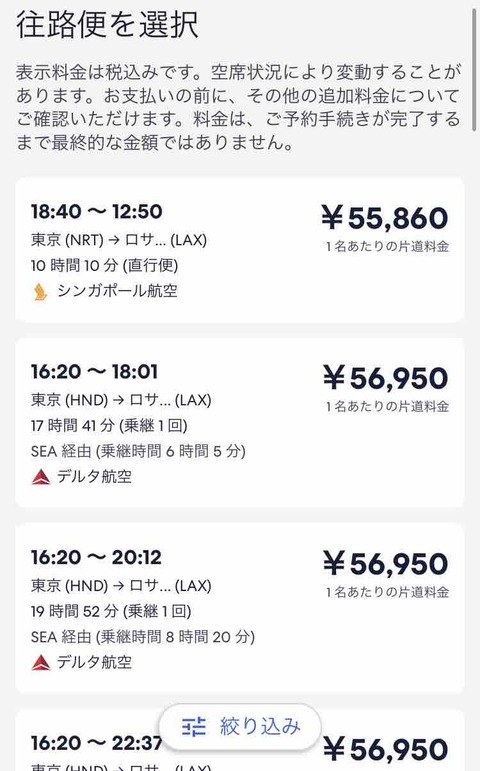Click SEA 経由 6 時間 5 分 layover text
Image resolution: width=480 pixels, height=771 pixels.
coord(138,451)
